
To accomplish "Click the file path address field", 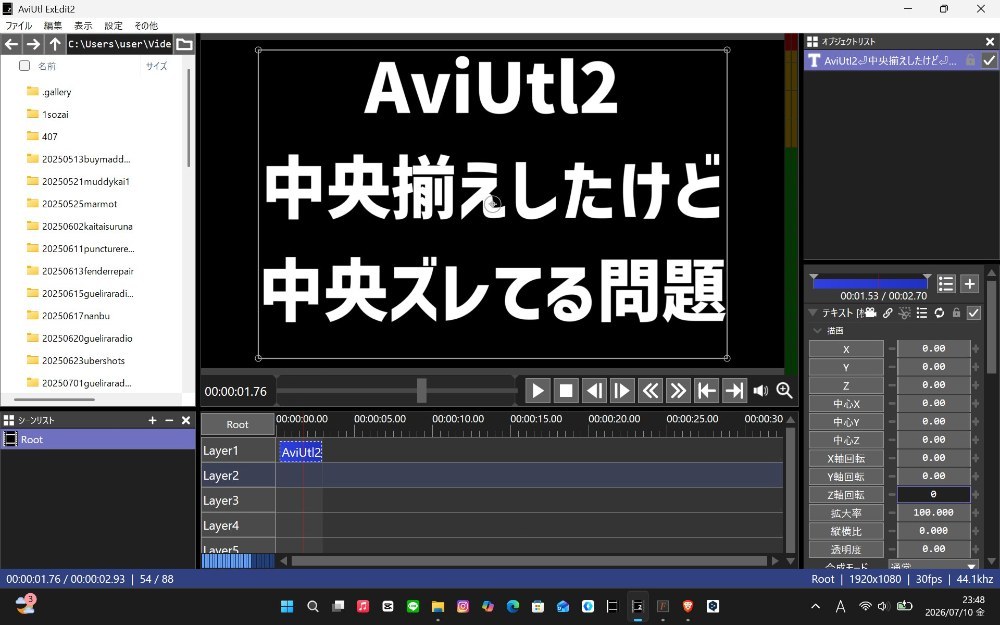I will pyautogui.click(x=119, y=44).
